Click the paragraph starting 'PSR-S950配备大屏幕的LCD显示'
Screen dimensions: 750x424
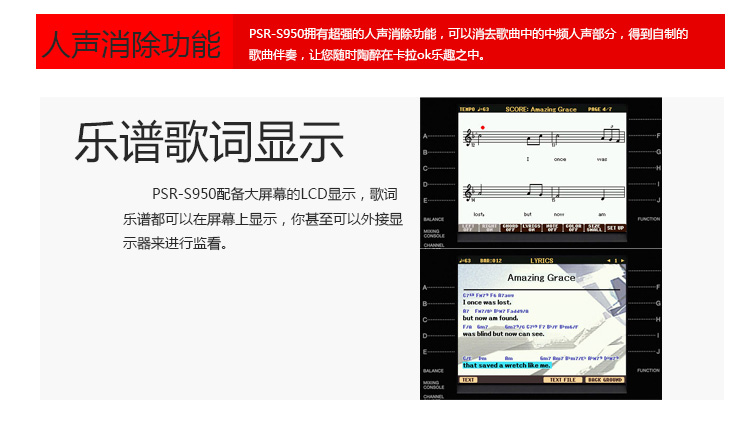(x=263, y=219)
